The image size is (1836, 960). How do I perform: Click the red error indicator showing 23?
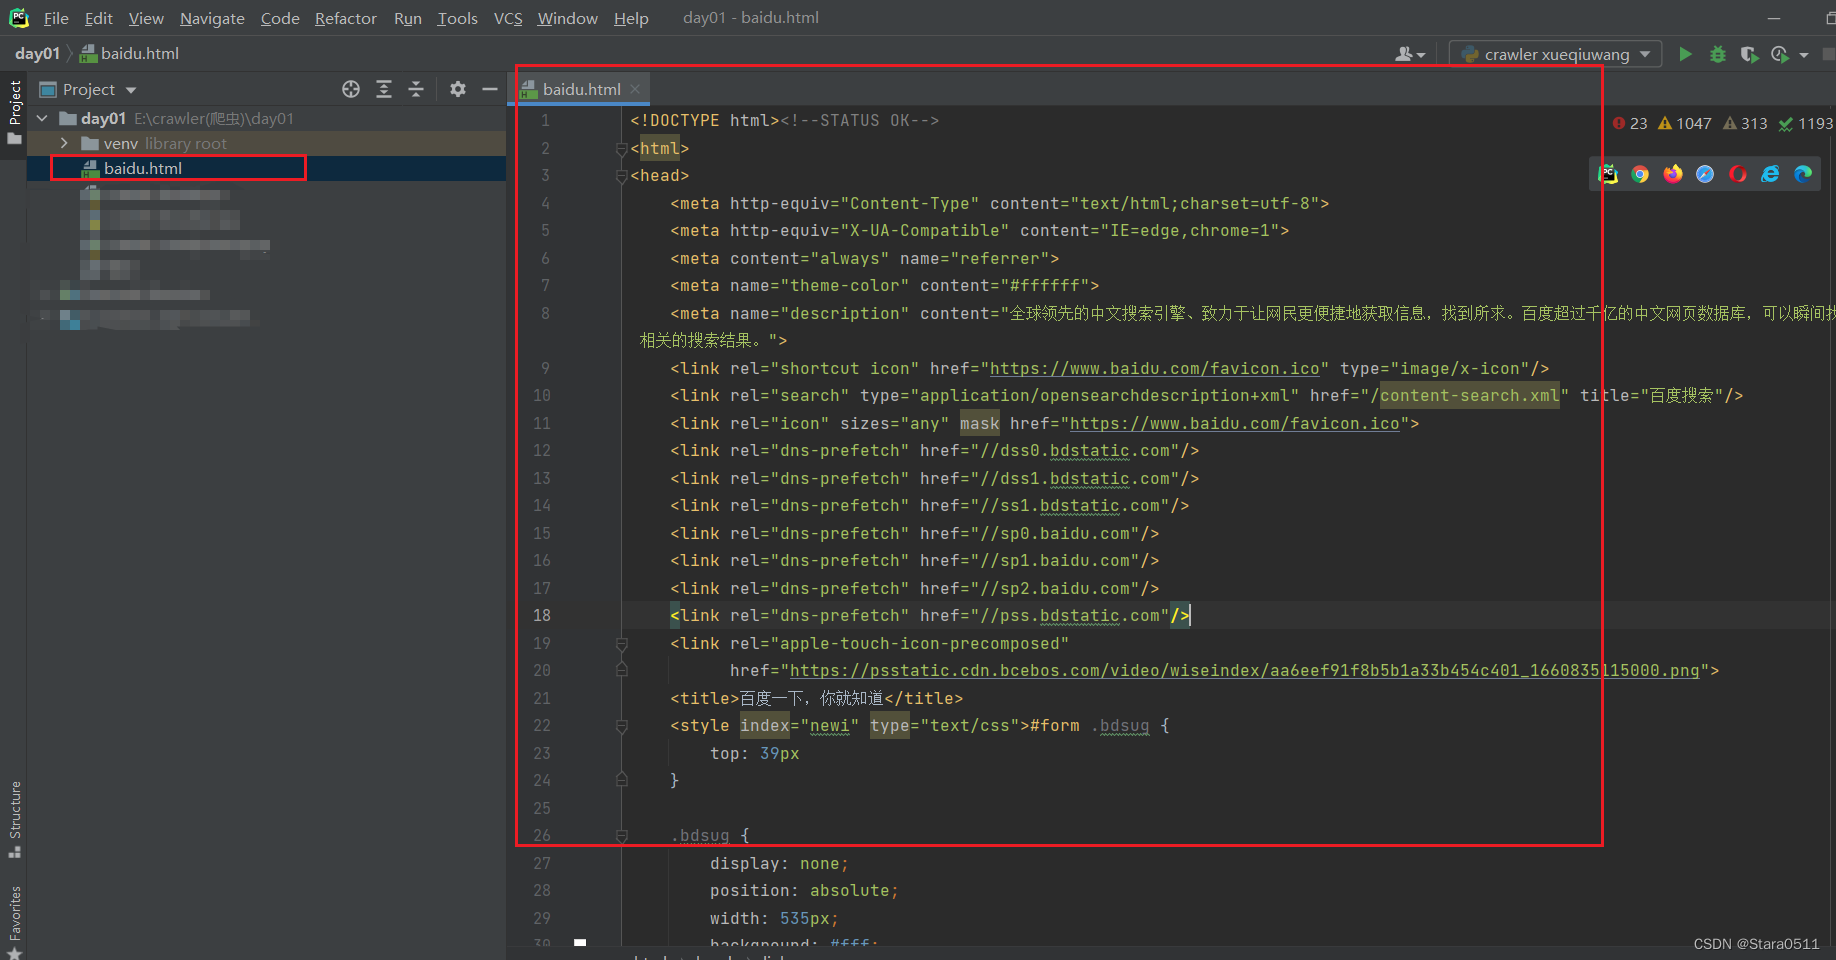click(x=1630, y=123)
